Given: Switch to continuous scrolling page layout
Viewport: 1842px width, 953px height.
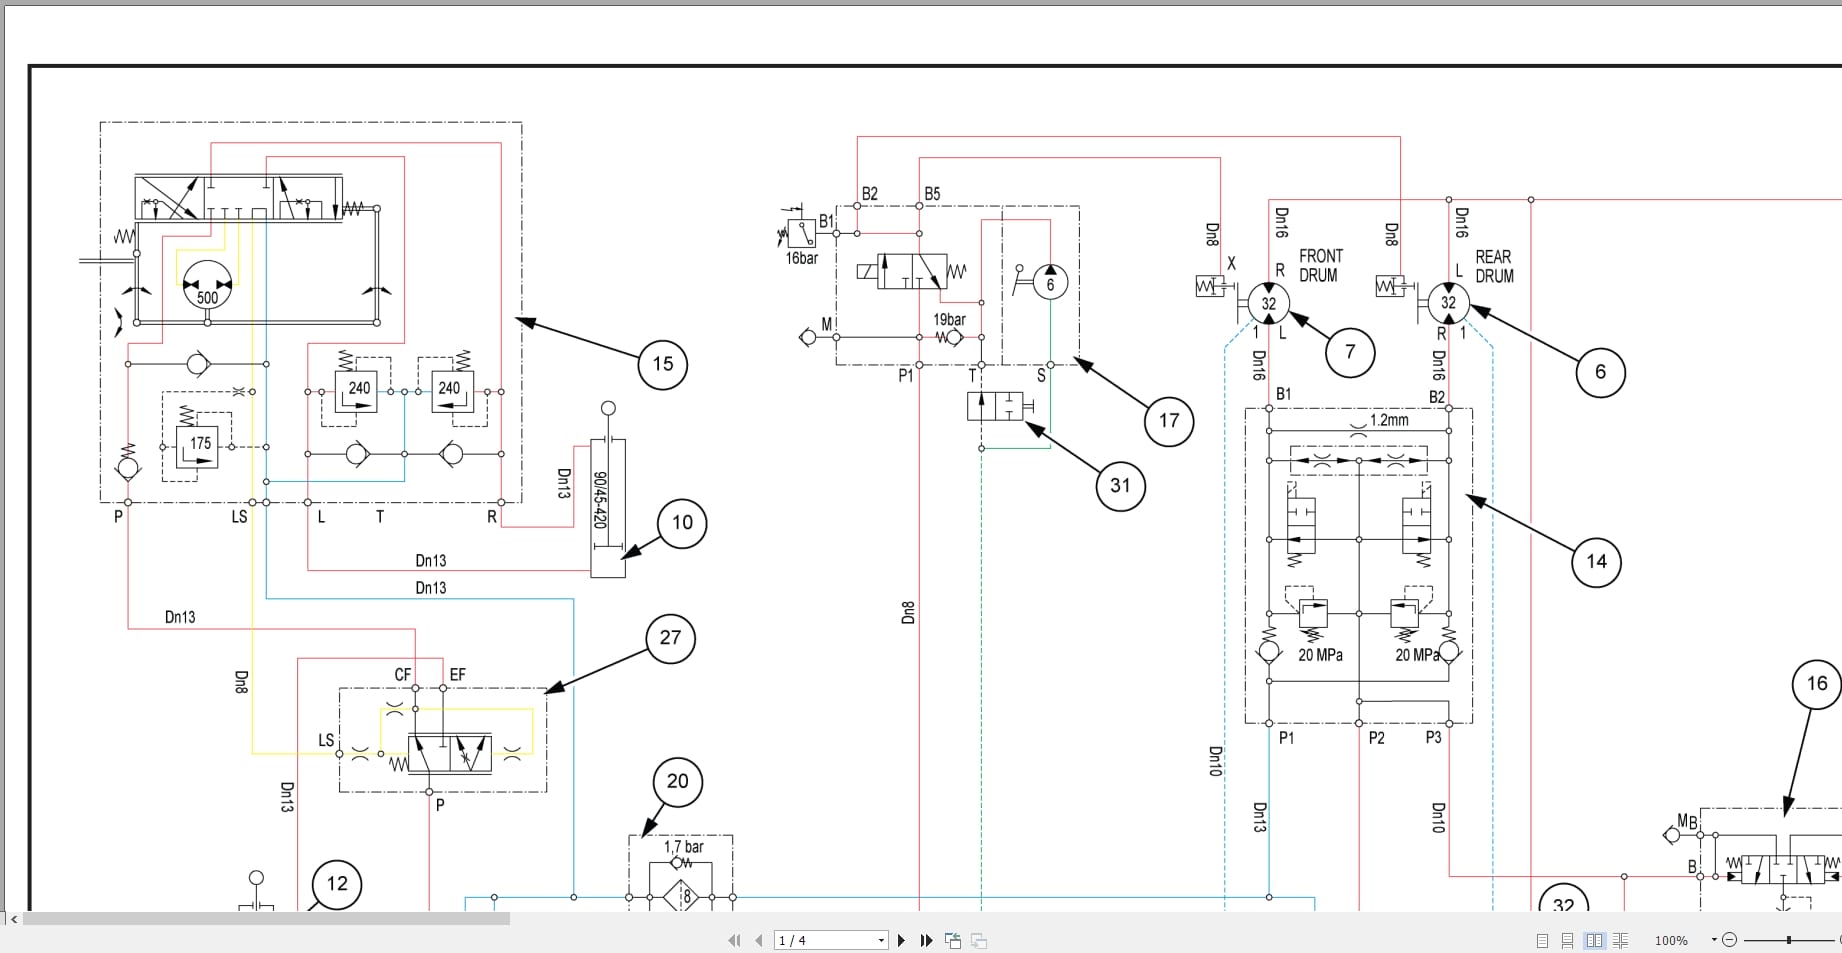Looking at the screenshot, I should point(1567,940).
